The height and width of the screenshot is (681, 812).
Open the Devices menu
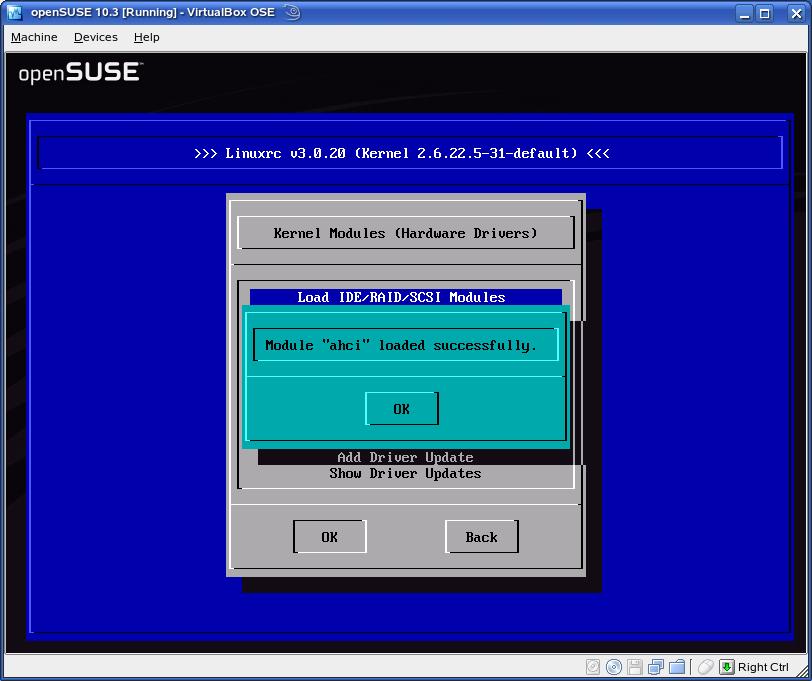click(96, 37)
